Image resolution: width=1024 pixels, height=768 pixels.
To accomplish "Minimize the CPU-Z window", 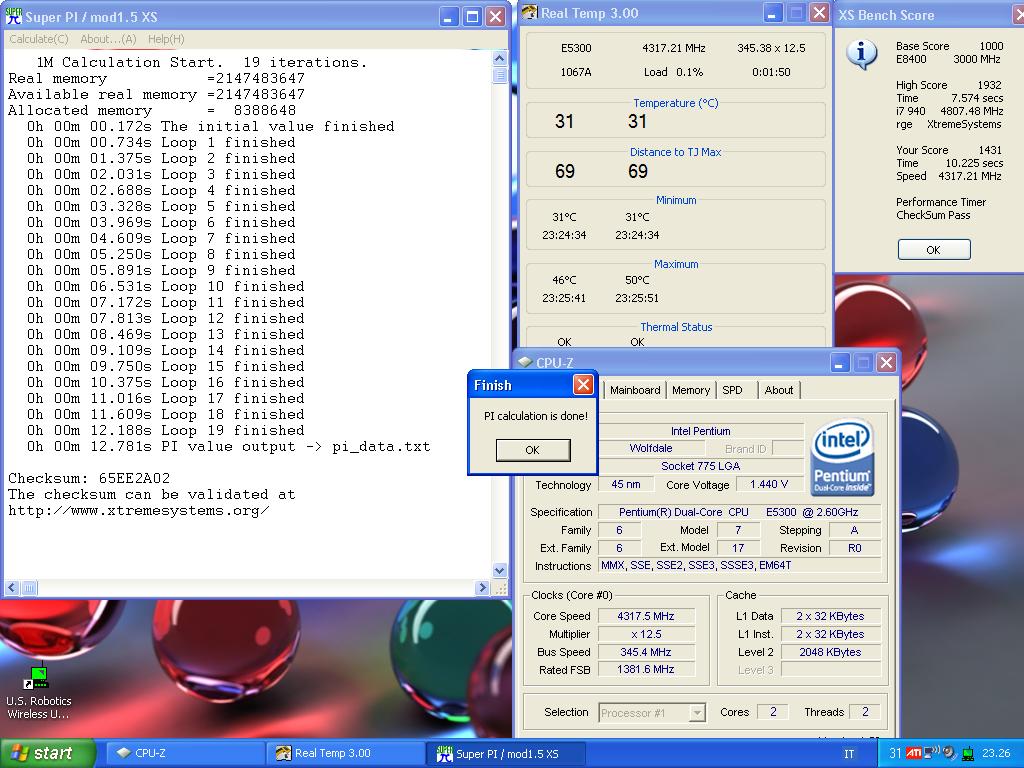I will pos(839,362).
